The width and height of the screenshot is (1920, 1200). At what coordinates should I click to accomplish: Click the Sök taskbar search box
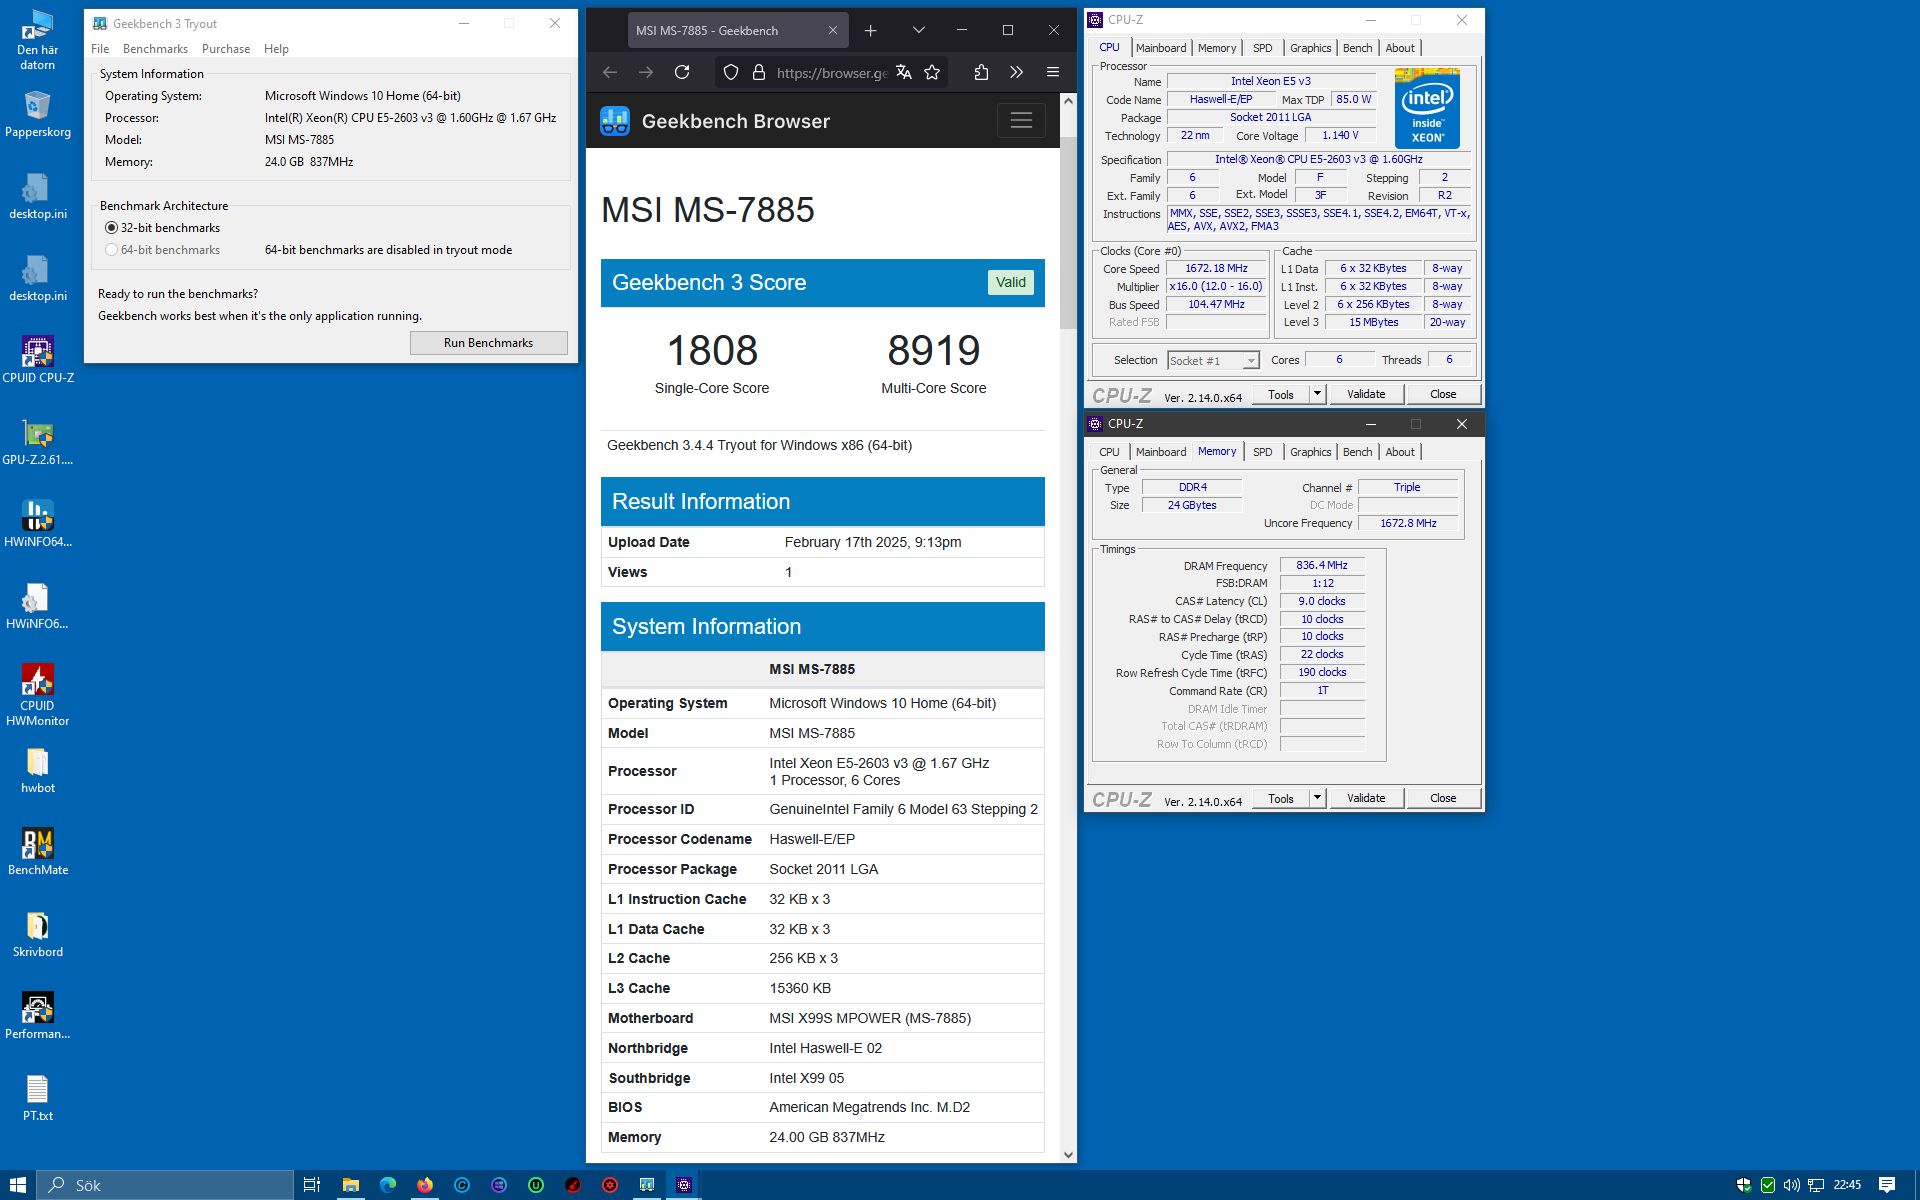pos(165,1185)
